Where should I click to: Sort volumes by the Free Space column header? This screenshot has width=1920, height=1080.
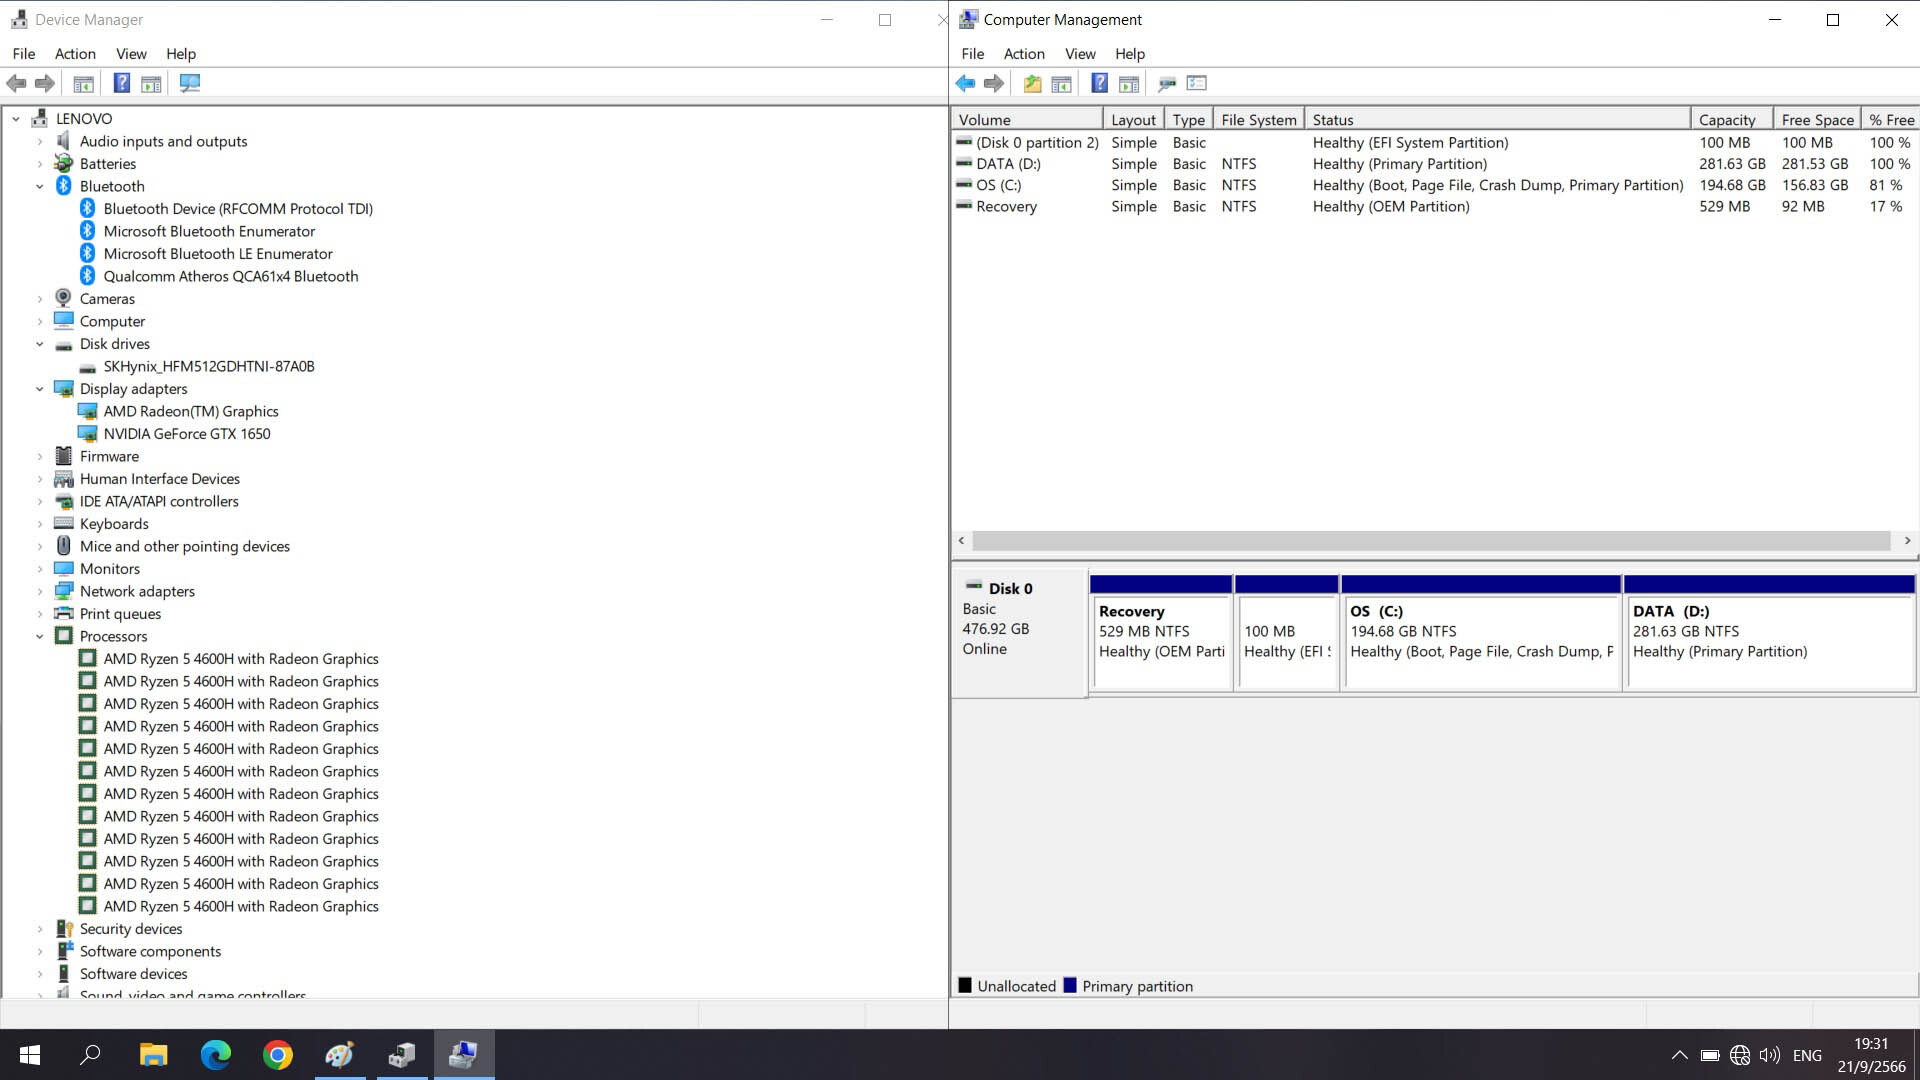[x=1817, y=119]
